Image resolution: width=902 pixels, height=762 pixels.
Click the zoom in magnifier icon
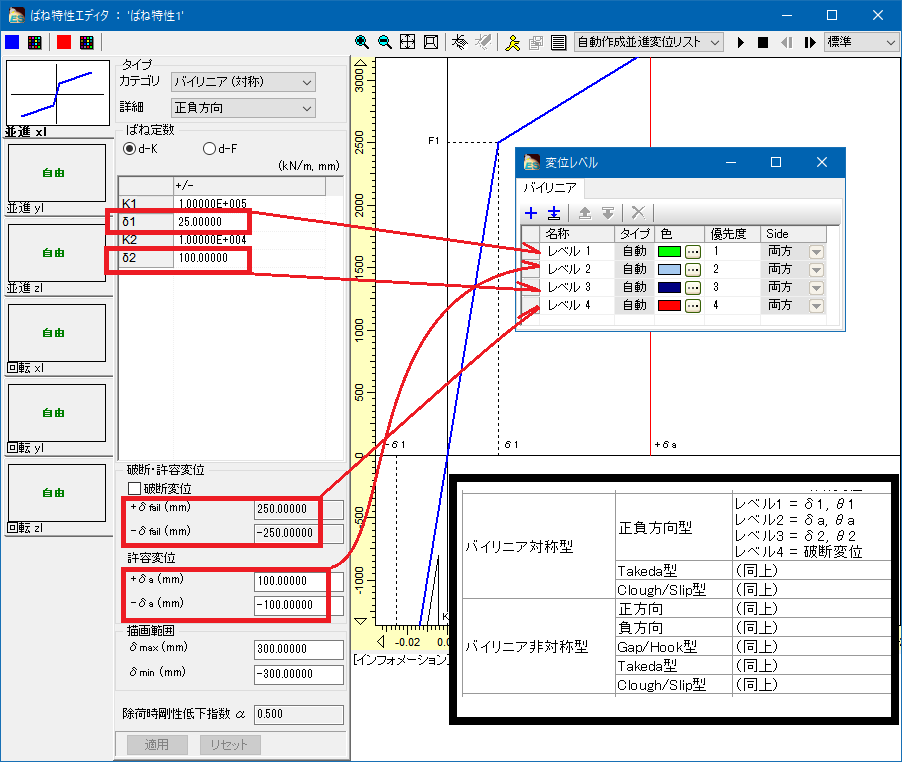click(361, 42)
